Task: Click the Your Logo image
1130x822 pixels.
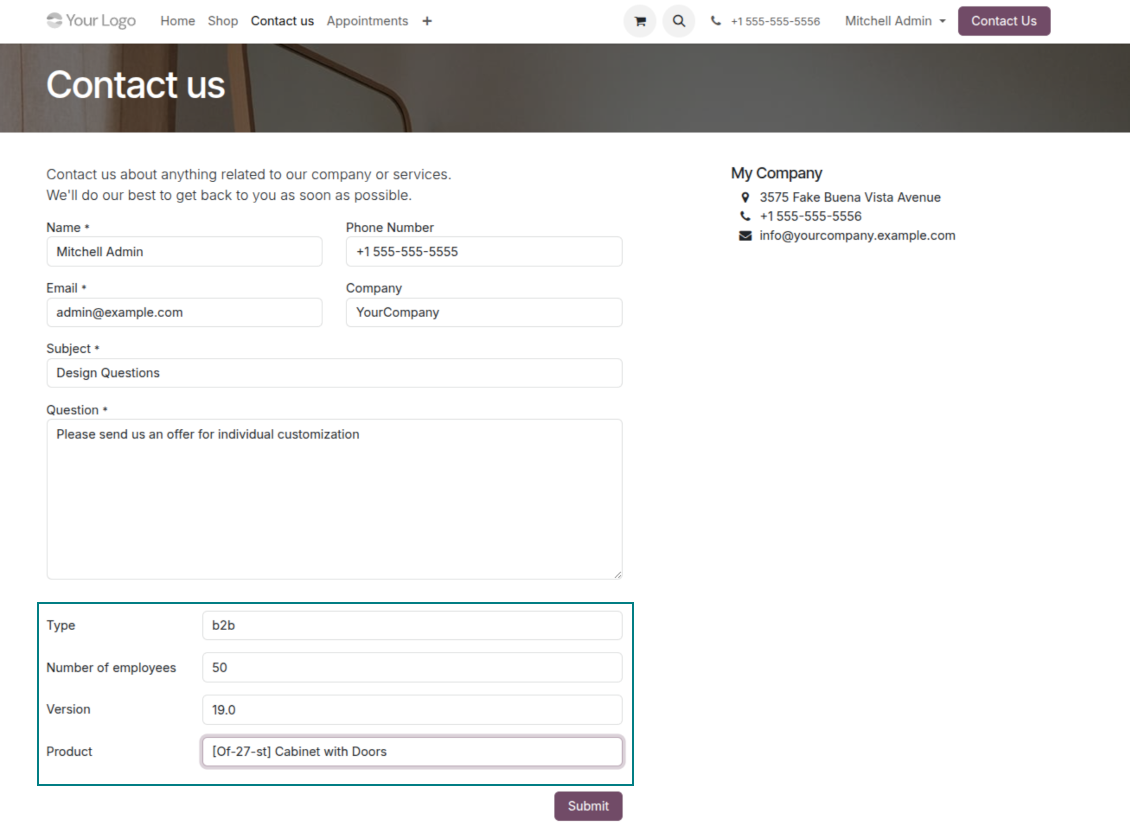Action: click(x=91, y=21)
